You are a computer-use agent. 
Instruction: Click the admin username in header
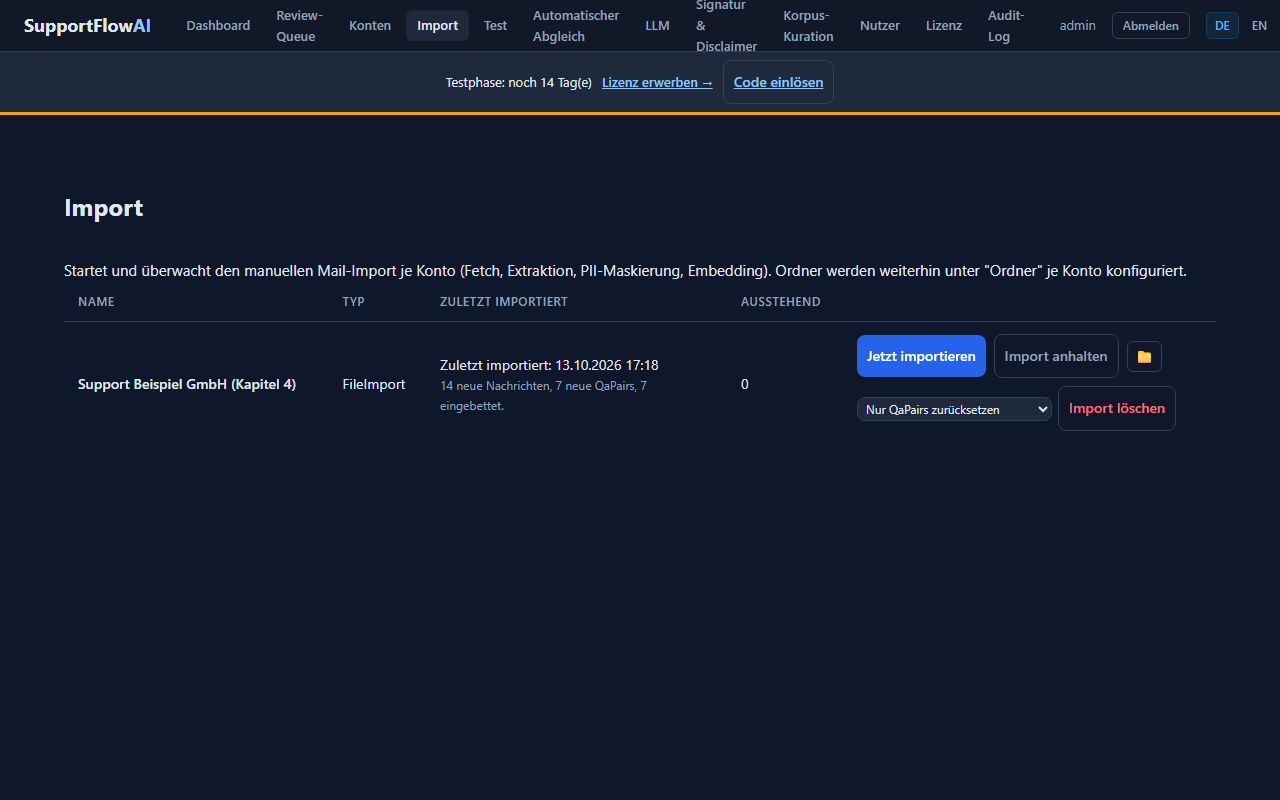tap(1078, 25)
